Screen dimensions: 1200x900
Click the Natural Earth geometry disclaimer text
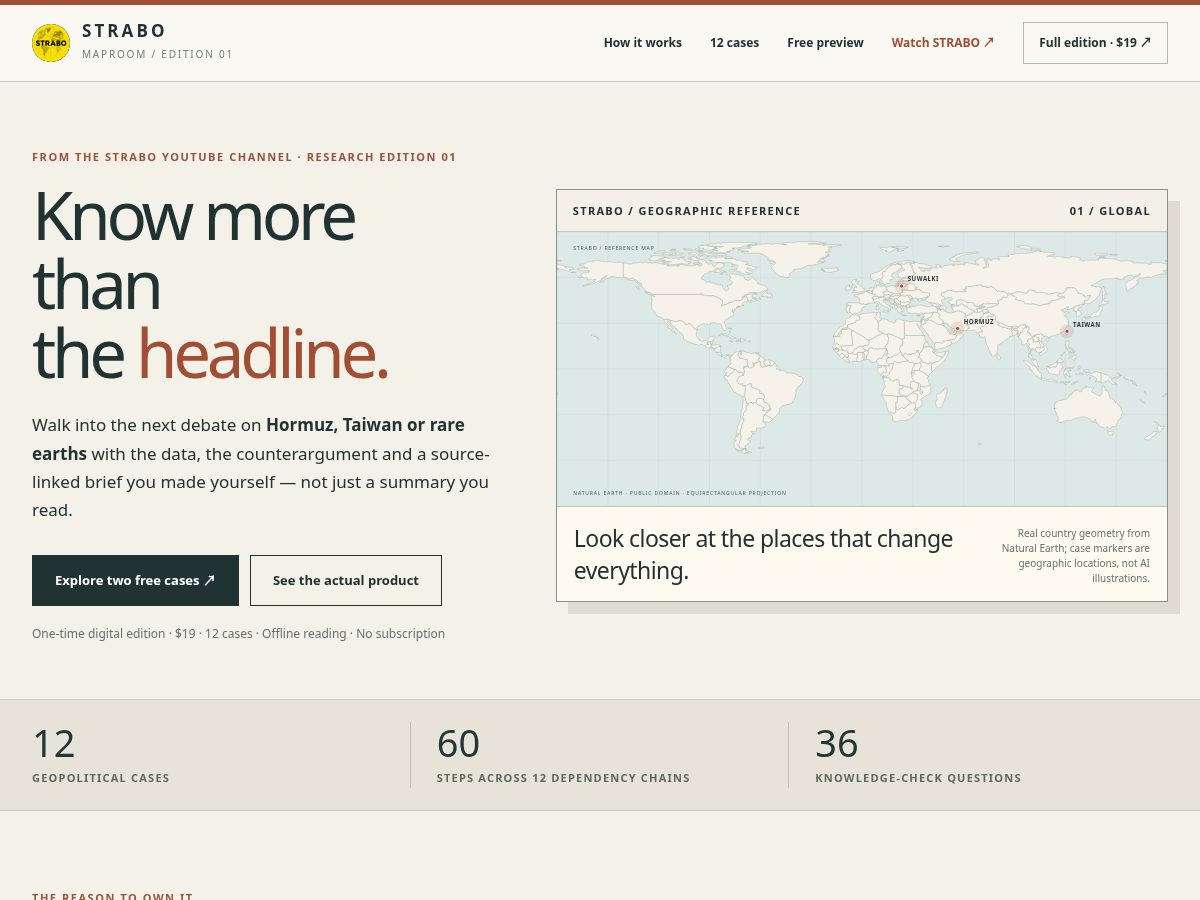pyautogui.click(x=1075, y=556)
